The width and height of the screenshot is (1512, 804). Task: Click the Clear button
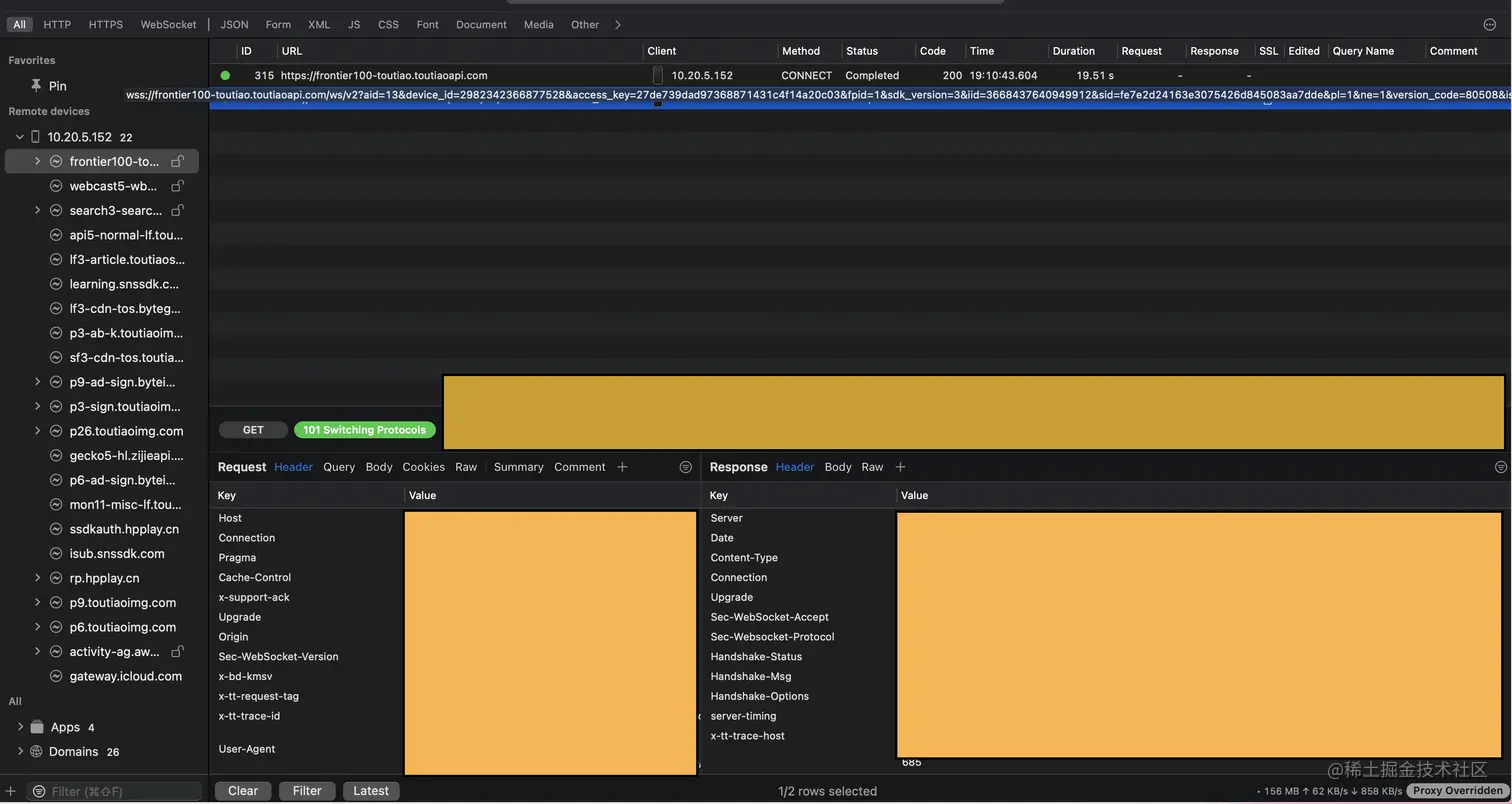point(243,791)
